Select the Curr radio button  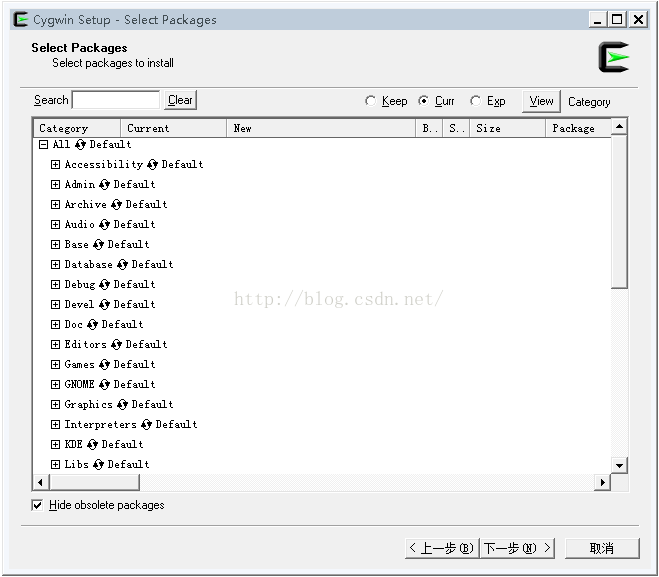point(423,101)
